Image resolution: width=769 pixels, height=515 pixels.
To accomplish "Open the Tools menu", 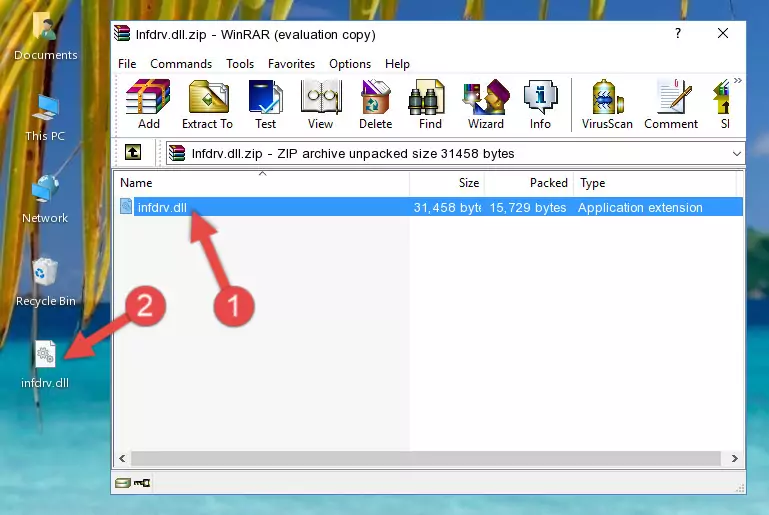I will (x=240, y=64).
